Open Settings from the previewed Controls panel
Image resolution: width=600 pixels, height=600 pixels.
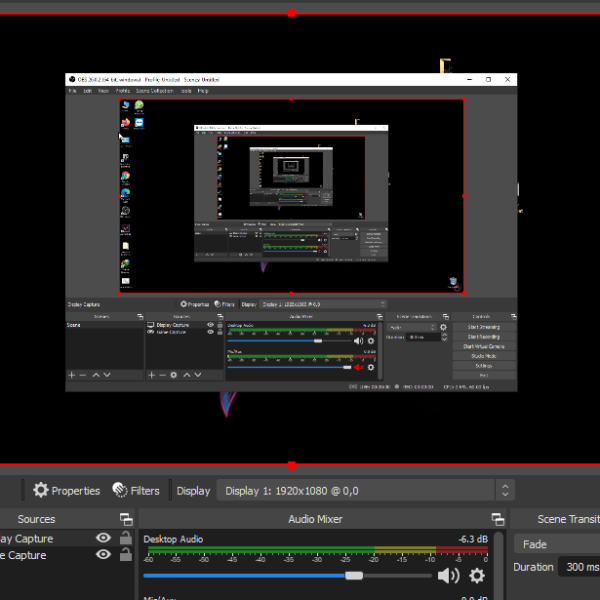point(484,365)
